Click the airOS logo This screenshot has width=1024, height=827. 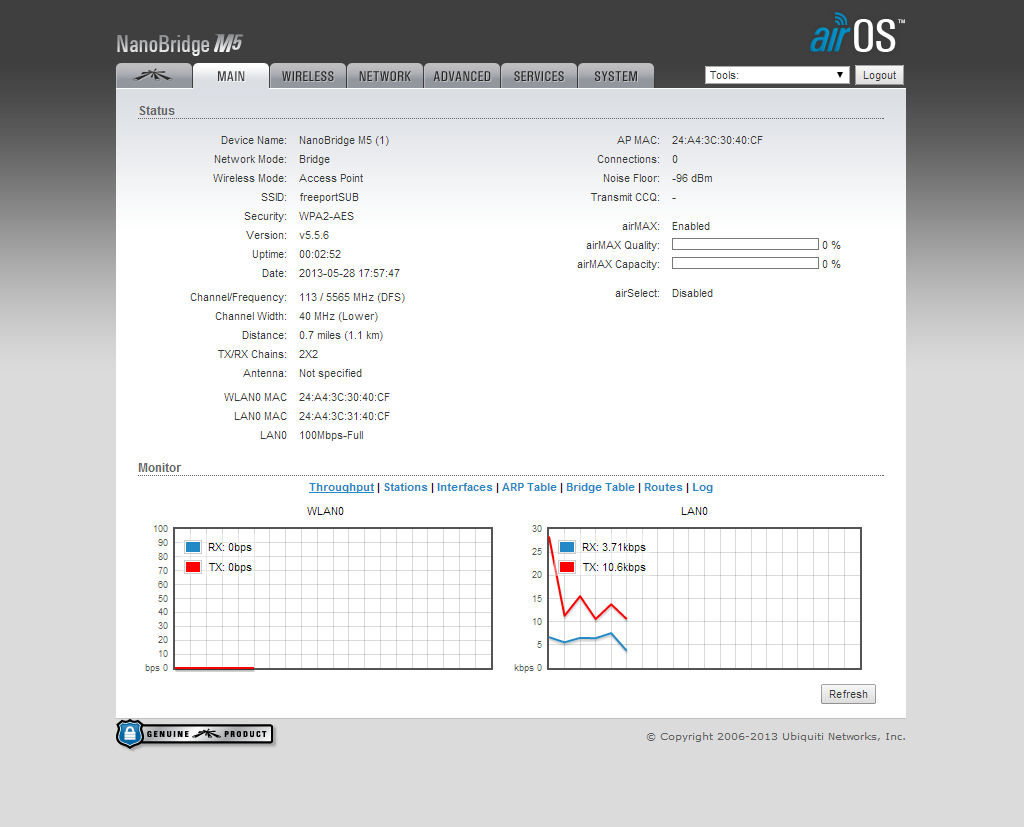pyautogui.click(x=857, y=34)
